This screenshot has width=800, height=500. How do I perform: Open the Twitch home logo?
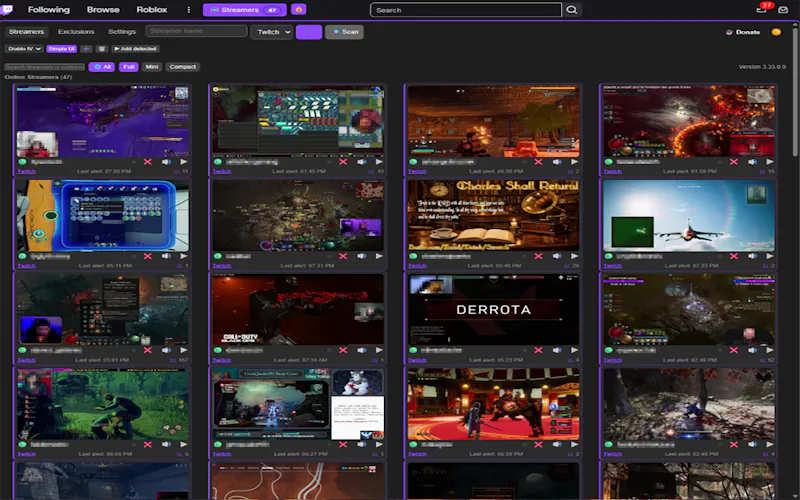7,9
